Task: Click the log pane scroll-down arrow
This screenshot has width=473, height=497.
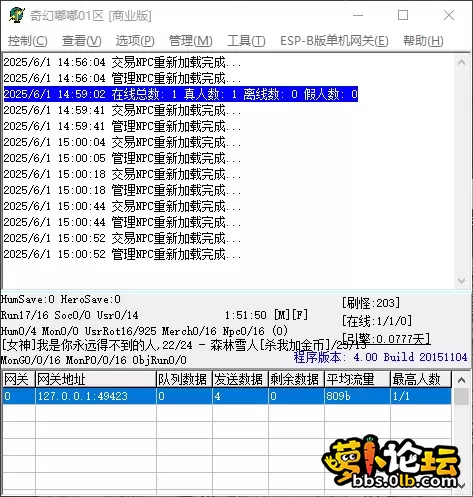Action: (x=461, y=281)
